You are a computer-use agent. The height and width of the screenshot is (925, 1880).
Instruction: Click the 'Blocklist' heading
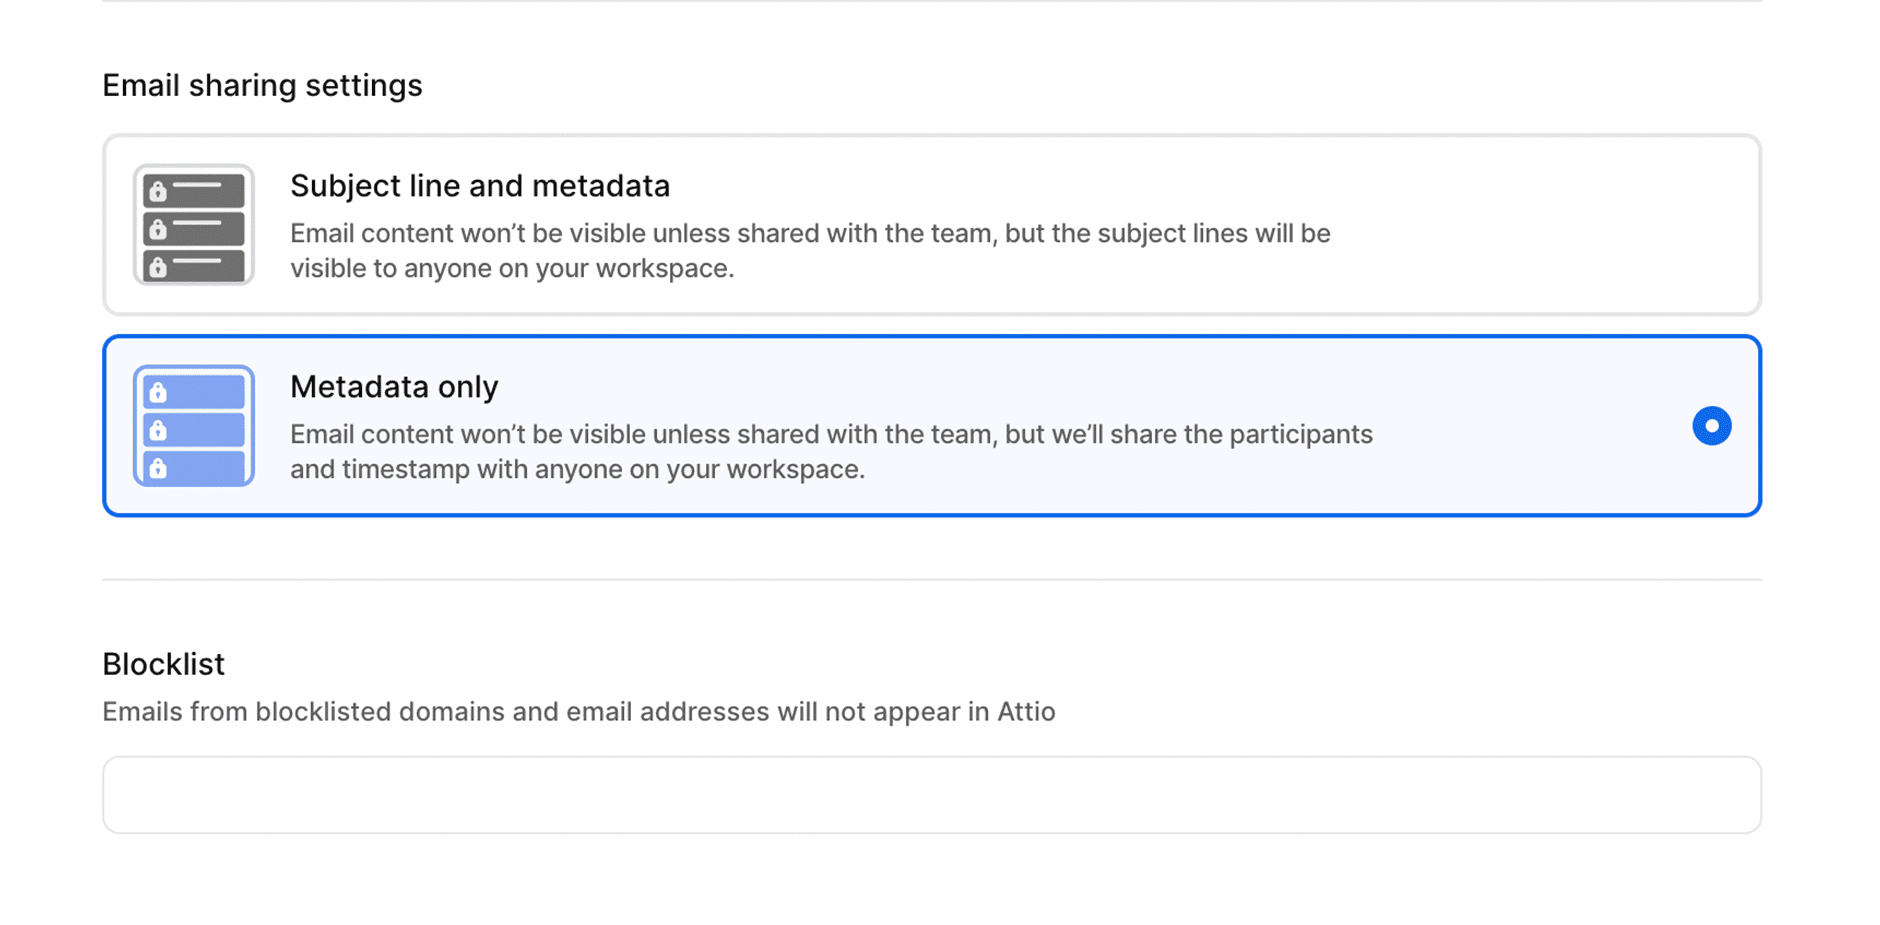[163, 664]
